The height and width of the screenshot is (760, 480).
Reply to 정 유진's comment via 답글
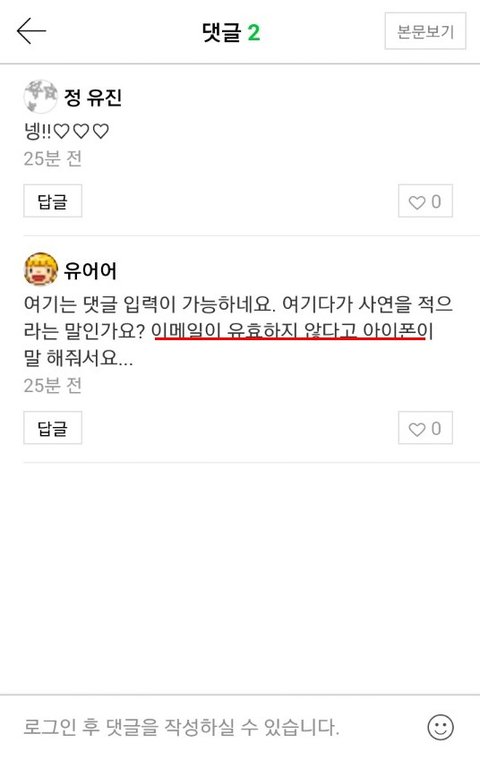pyautogui.click(x=52, y=201)
